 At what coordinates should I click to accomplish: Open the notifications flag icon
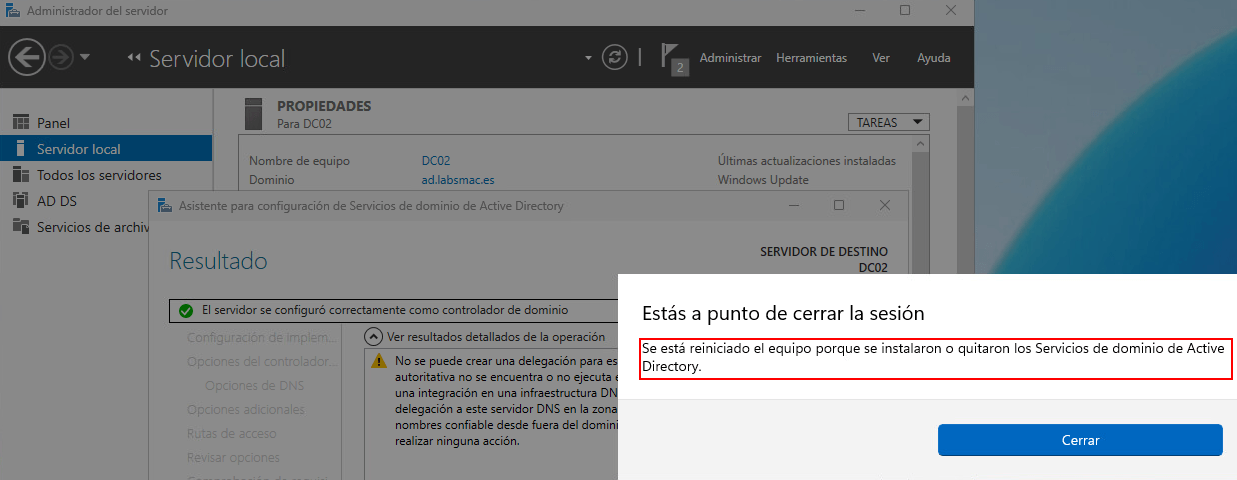672,57
